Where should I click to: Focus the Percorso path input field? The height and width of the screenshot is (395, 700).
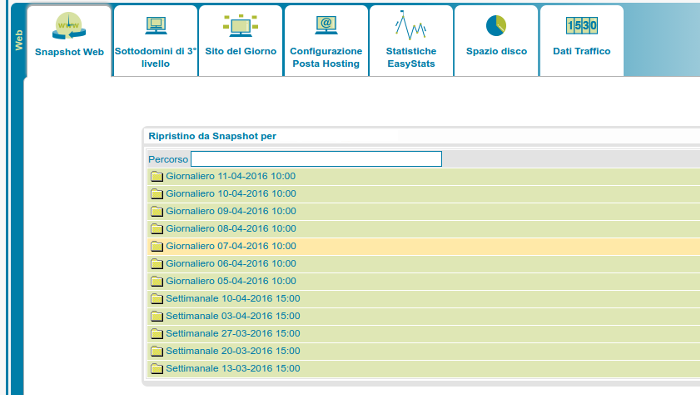pos(316,159)
